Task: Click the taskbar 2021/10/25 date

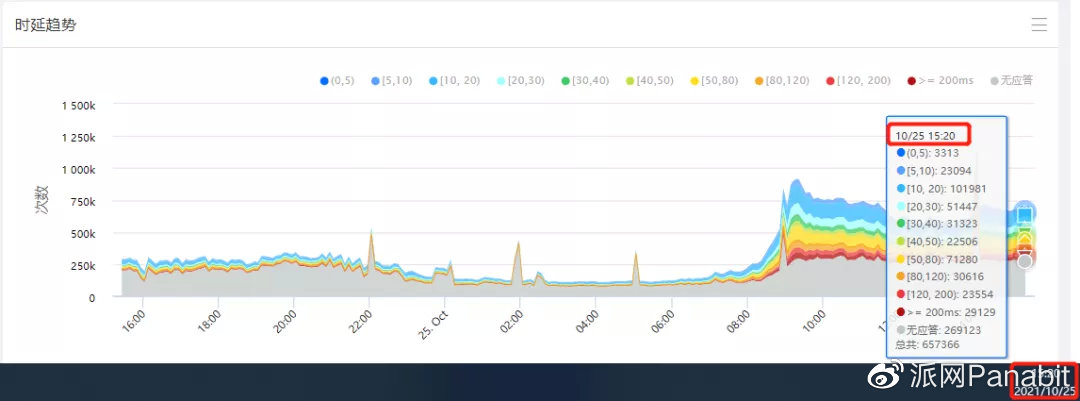Action: click(x=1043, y=391)
